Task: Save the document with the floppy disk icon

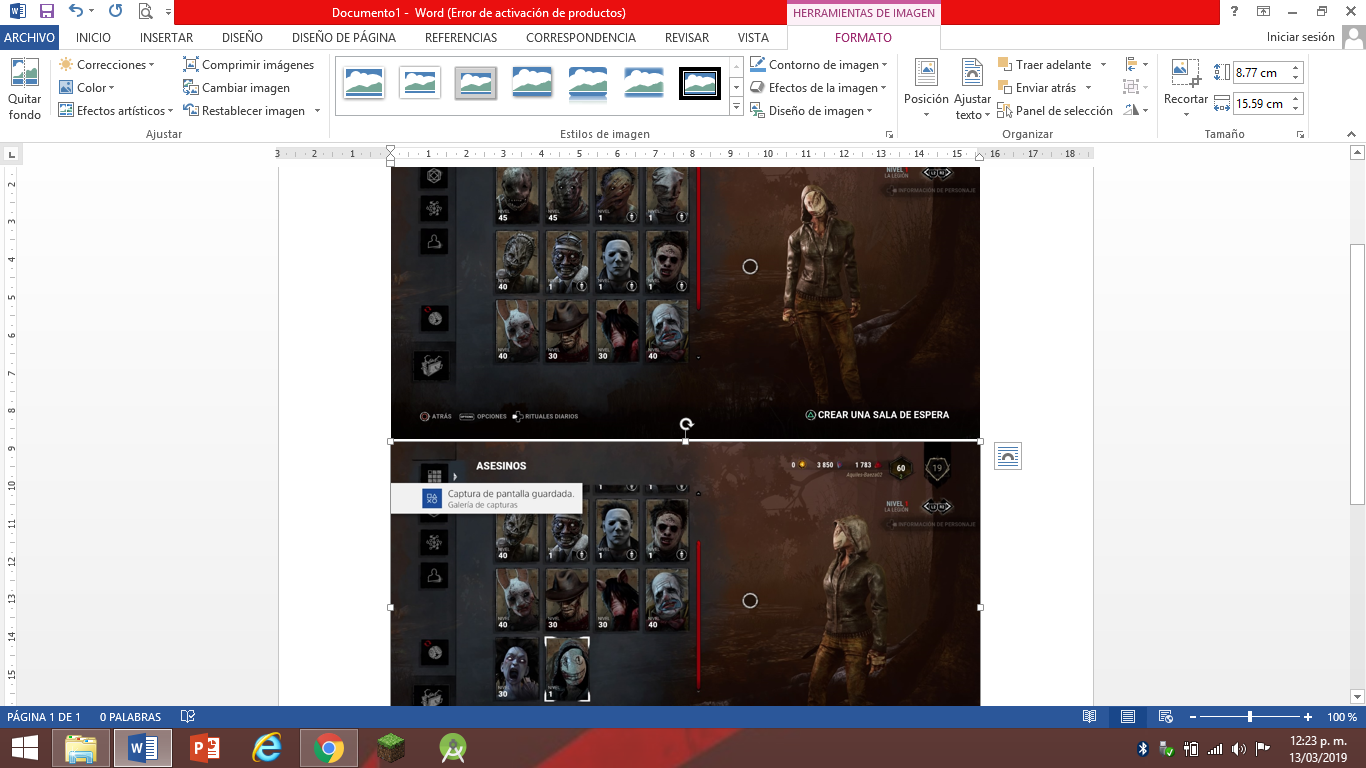Action: (47, 12)
